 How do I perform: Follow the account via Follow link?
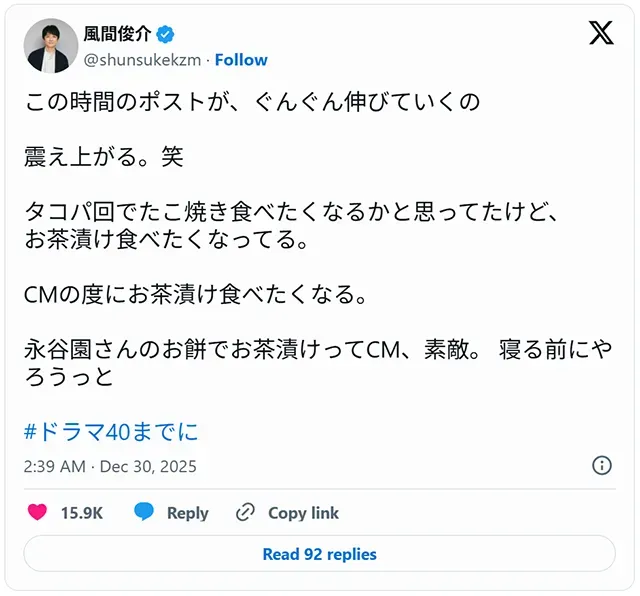point(241,60)
